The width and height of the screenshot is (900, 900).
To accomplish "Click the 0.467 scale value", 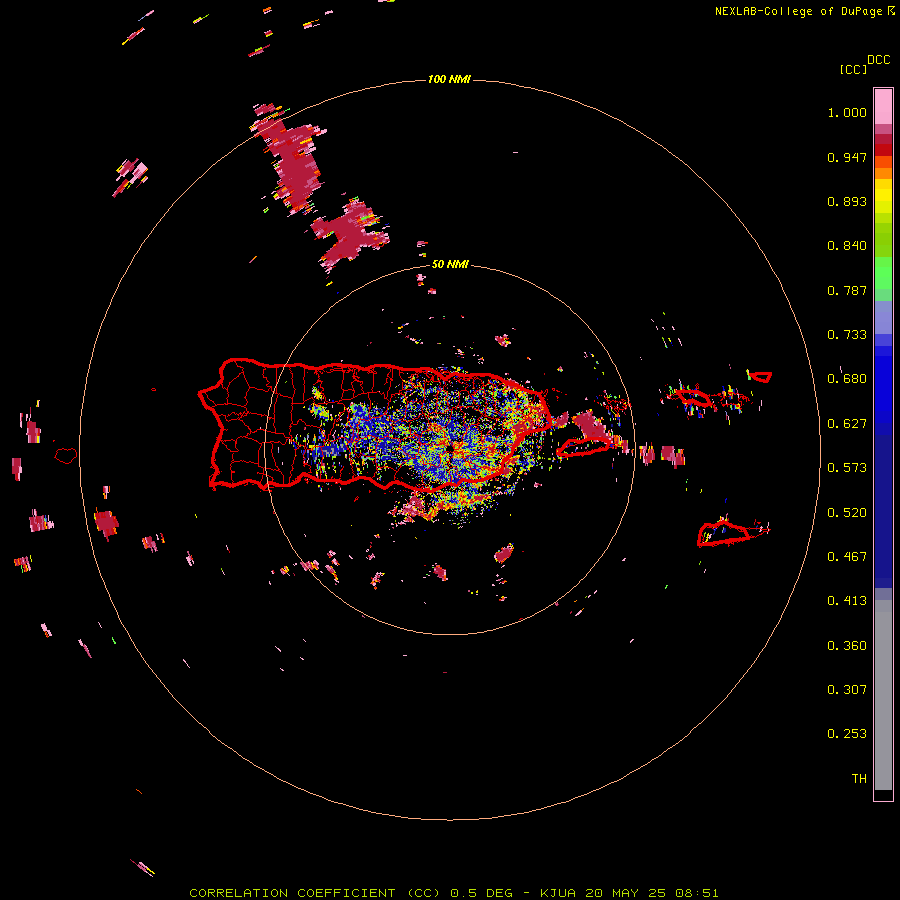I will (x=847, y=557).
